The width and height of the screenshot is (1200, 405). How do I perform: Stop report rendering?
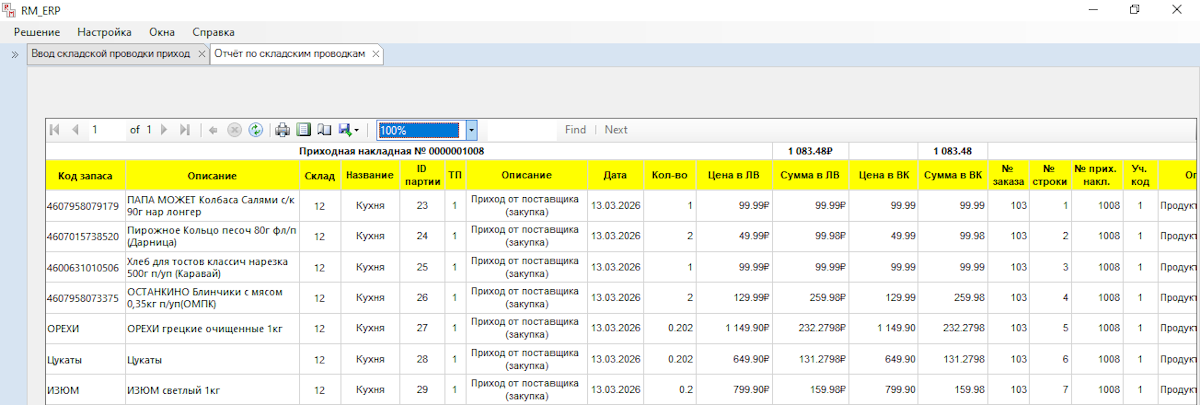[234, 130]
